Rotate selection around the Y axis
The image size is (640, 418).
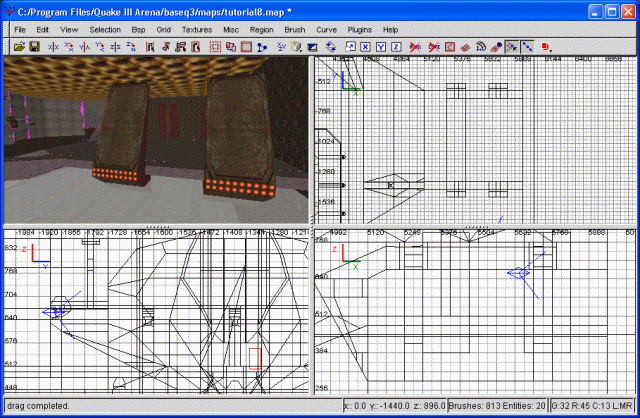click(100, 47)
